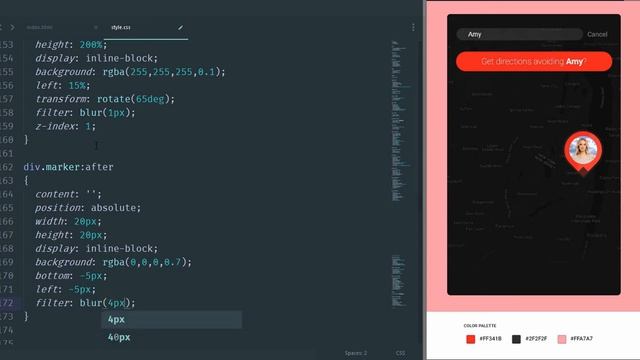Click the z-index: 1 line
Screen dimensions: 640x360
65,127
